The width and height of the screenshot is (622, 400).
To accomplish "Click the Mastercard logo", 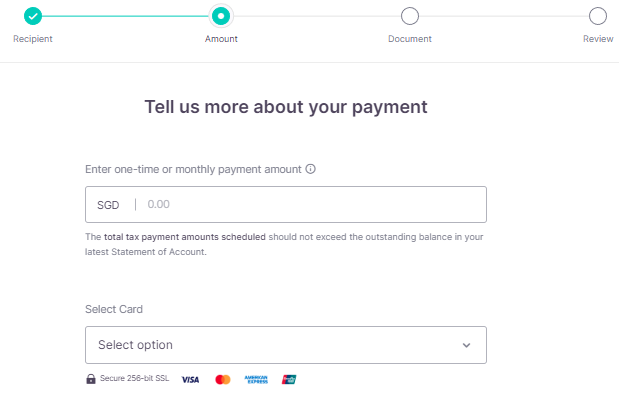I will pos(223,379).
